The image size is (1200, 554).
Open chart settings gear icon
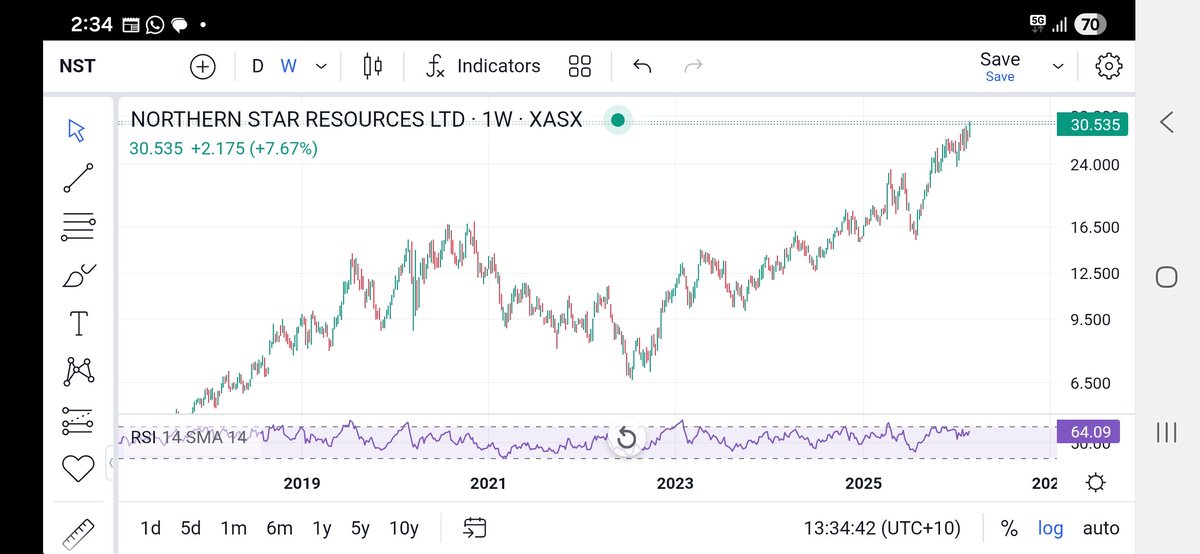tap(1108, 66)
